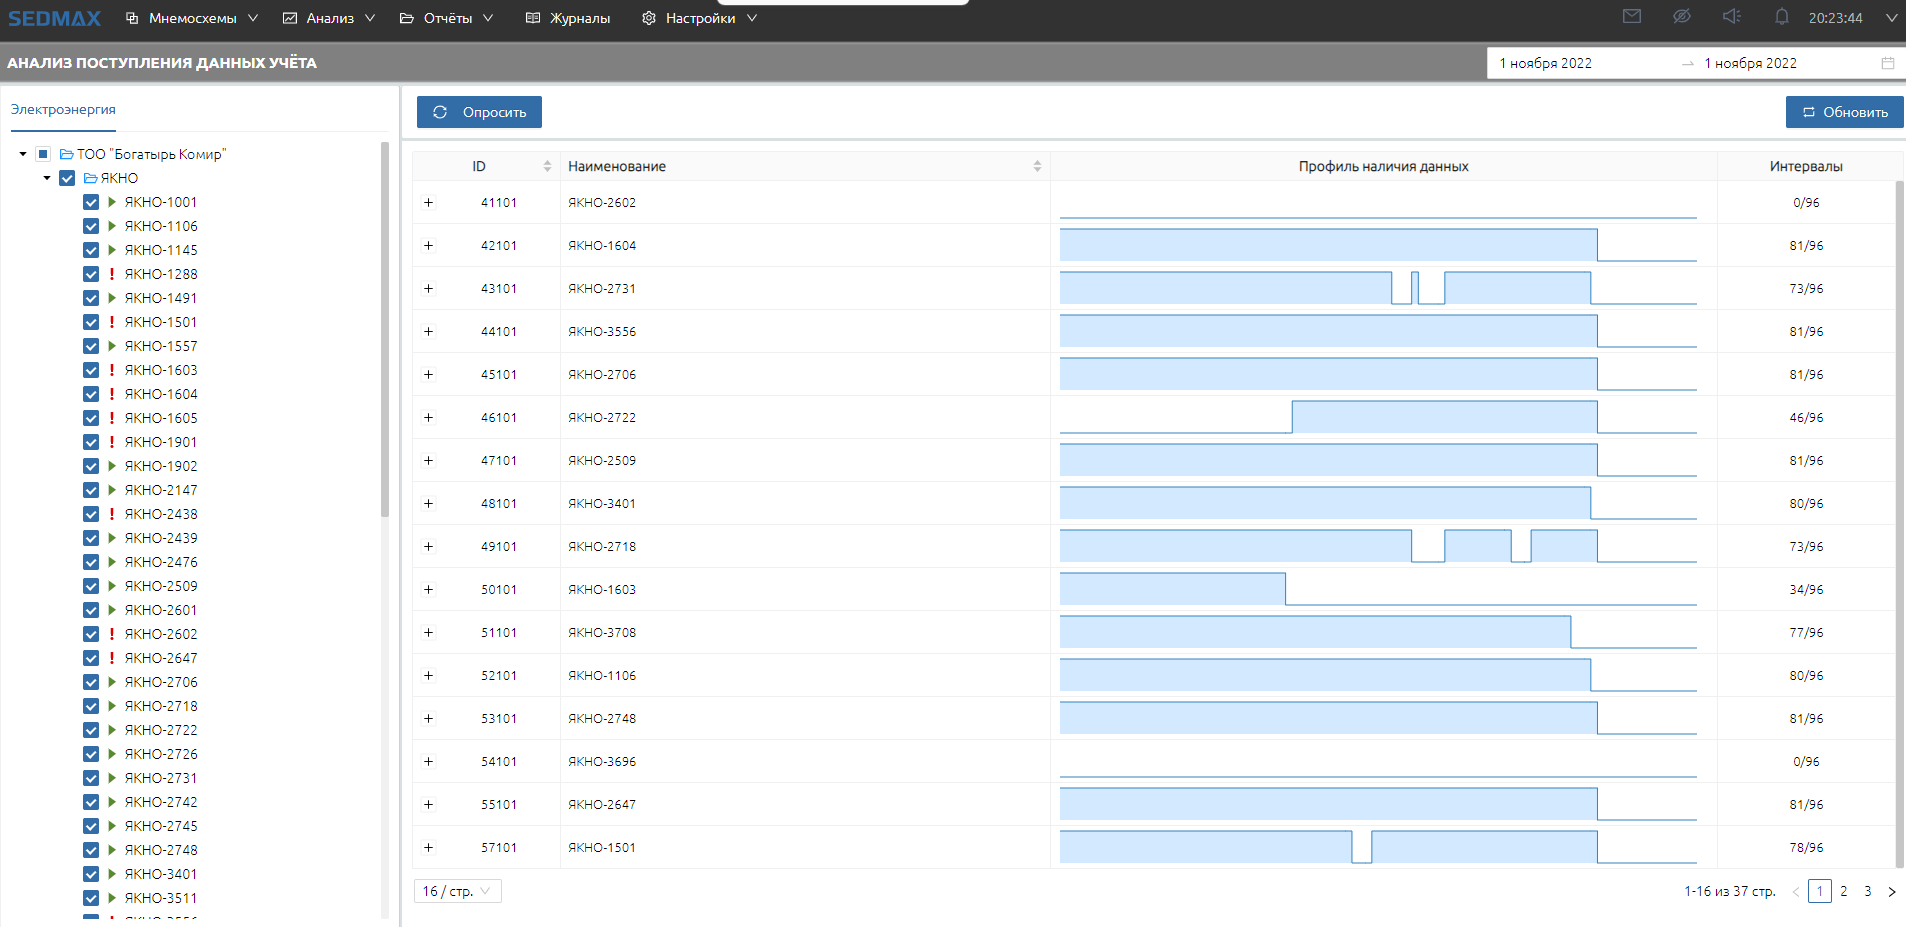Click the start date field 1 ноября 2022

[x=1546, y=63]
